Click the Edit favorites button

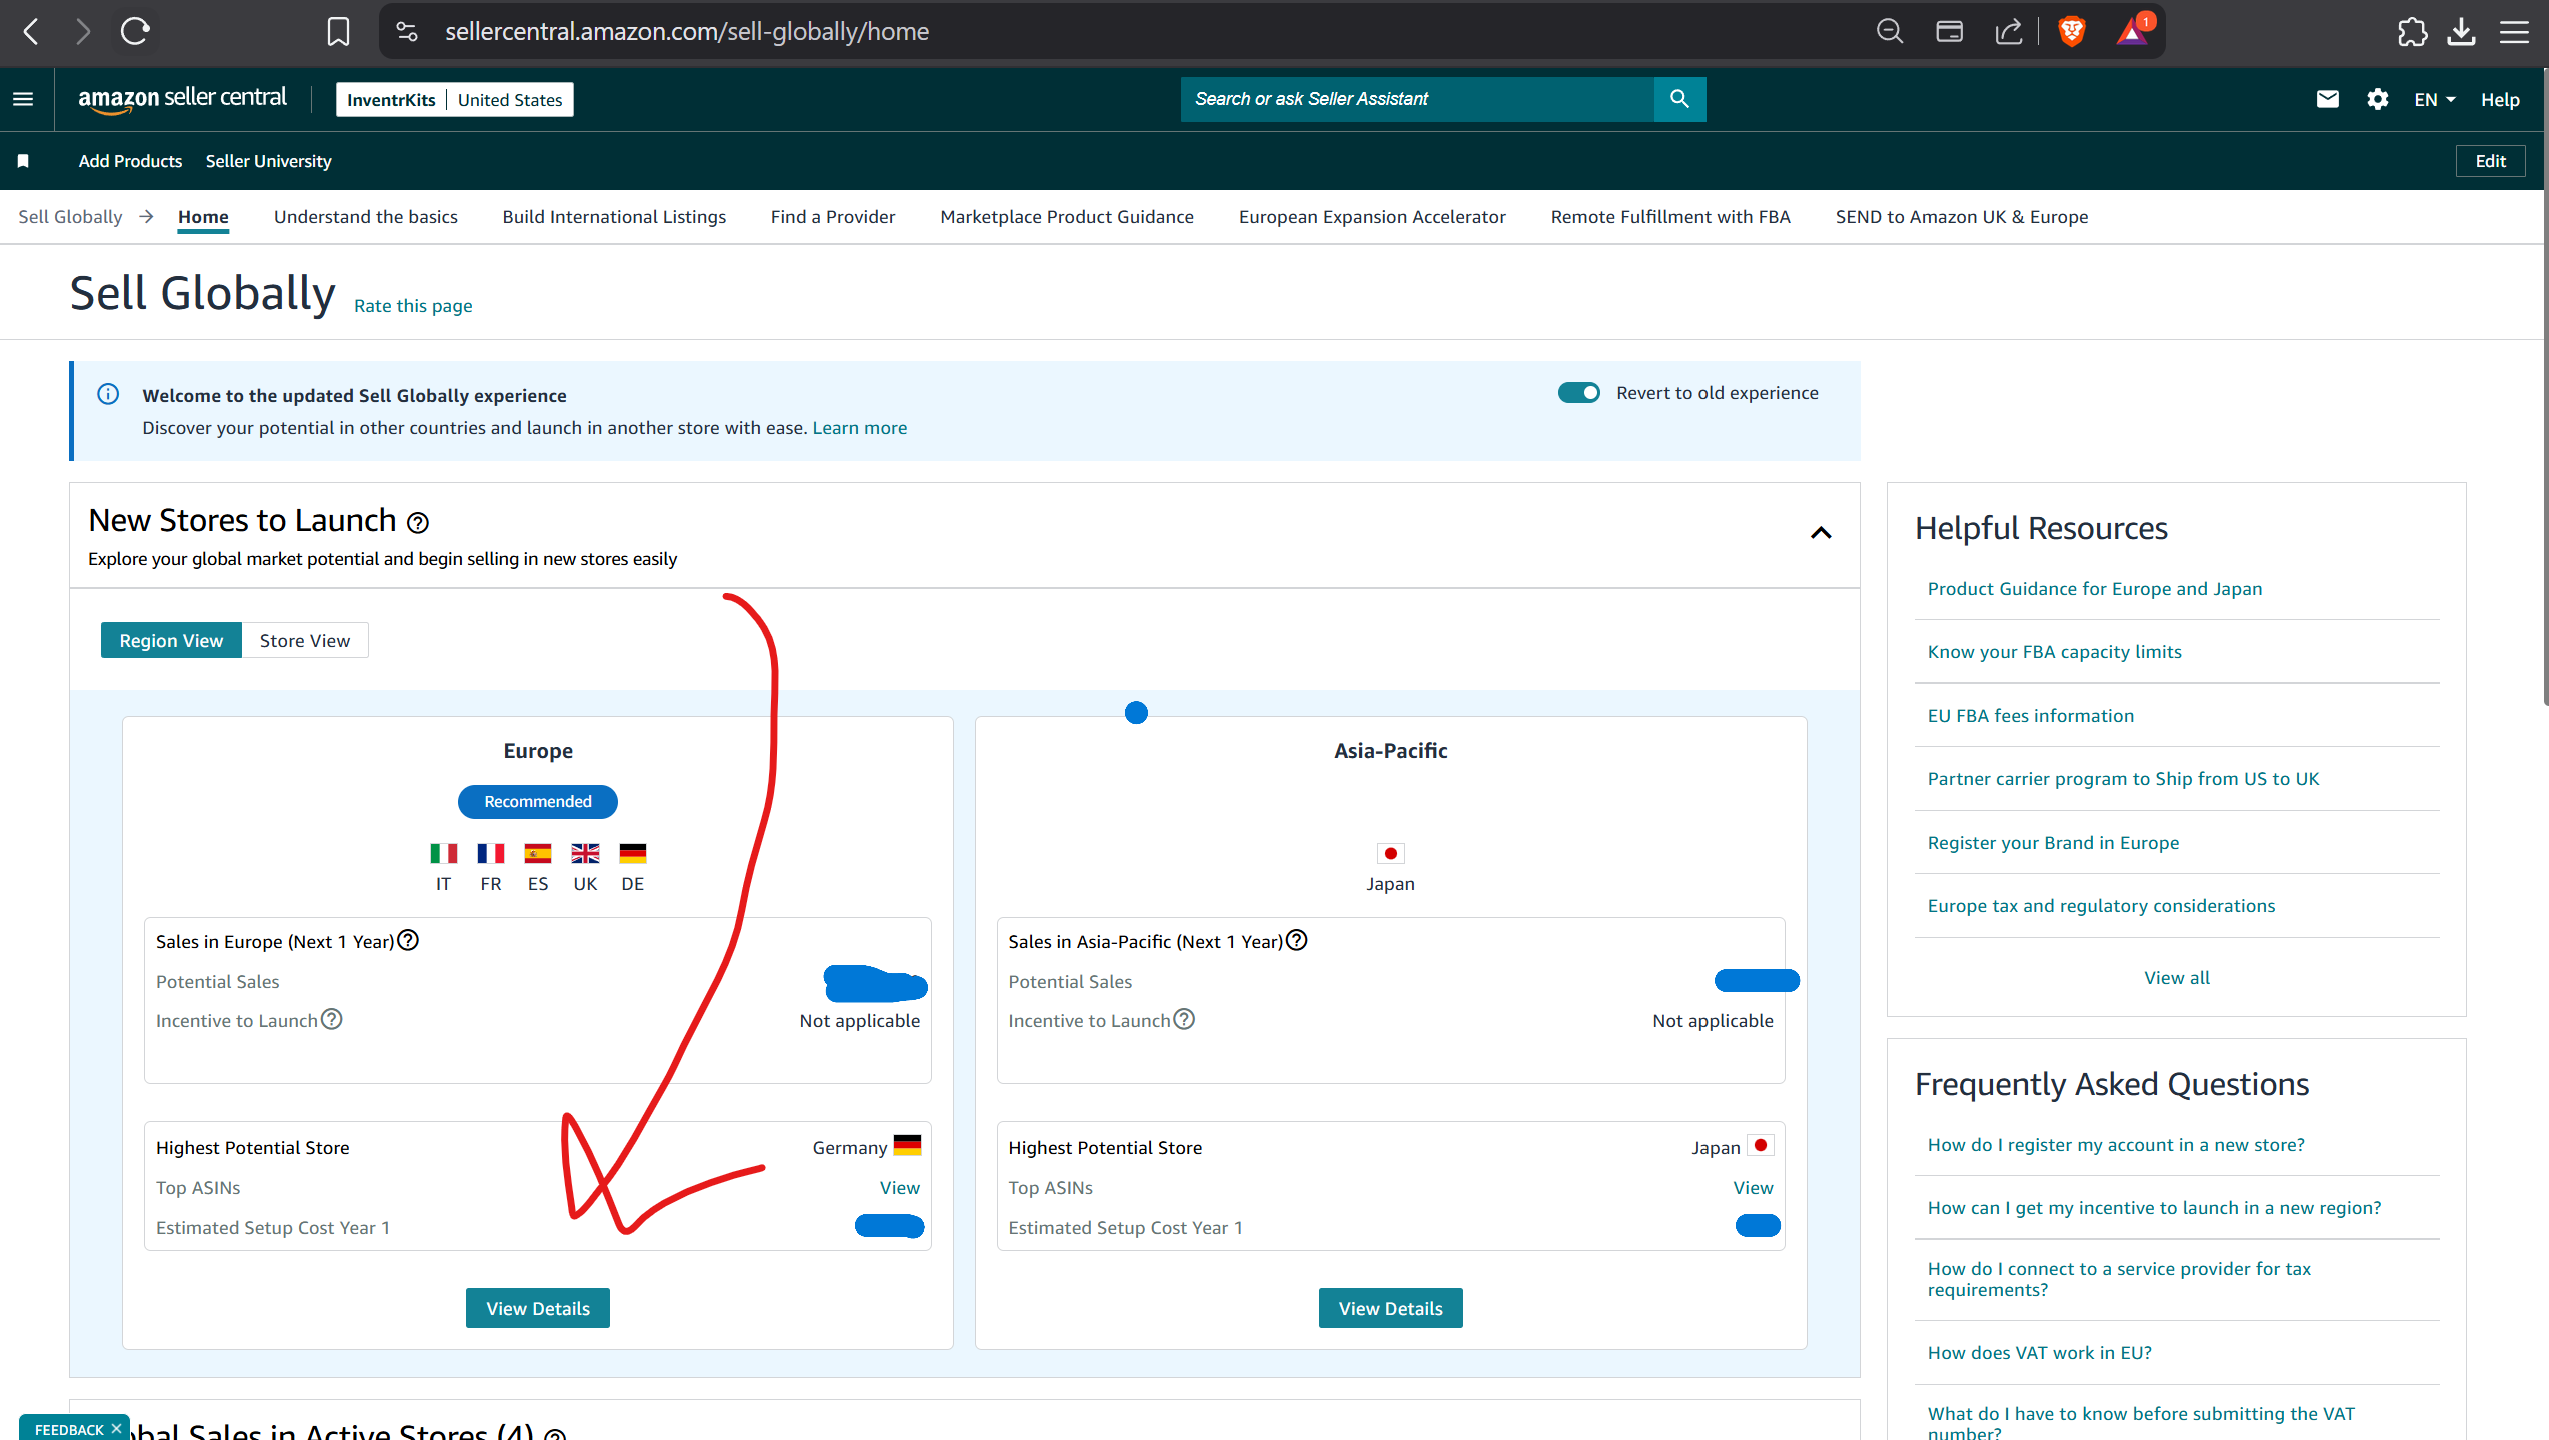pos(2490,161)
